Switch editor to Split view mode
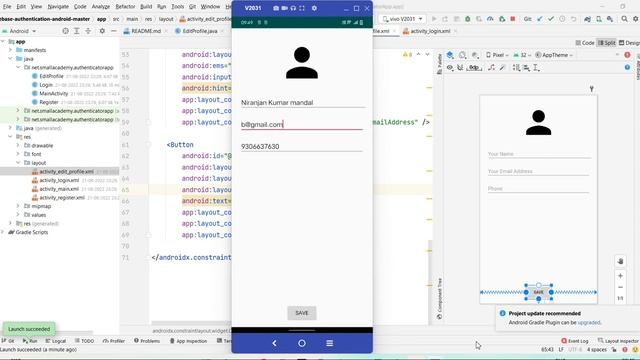Screen dimensions: 640x360 tap(606, 43)
